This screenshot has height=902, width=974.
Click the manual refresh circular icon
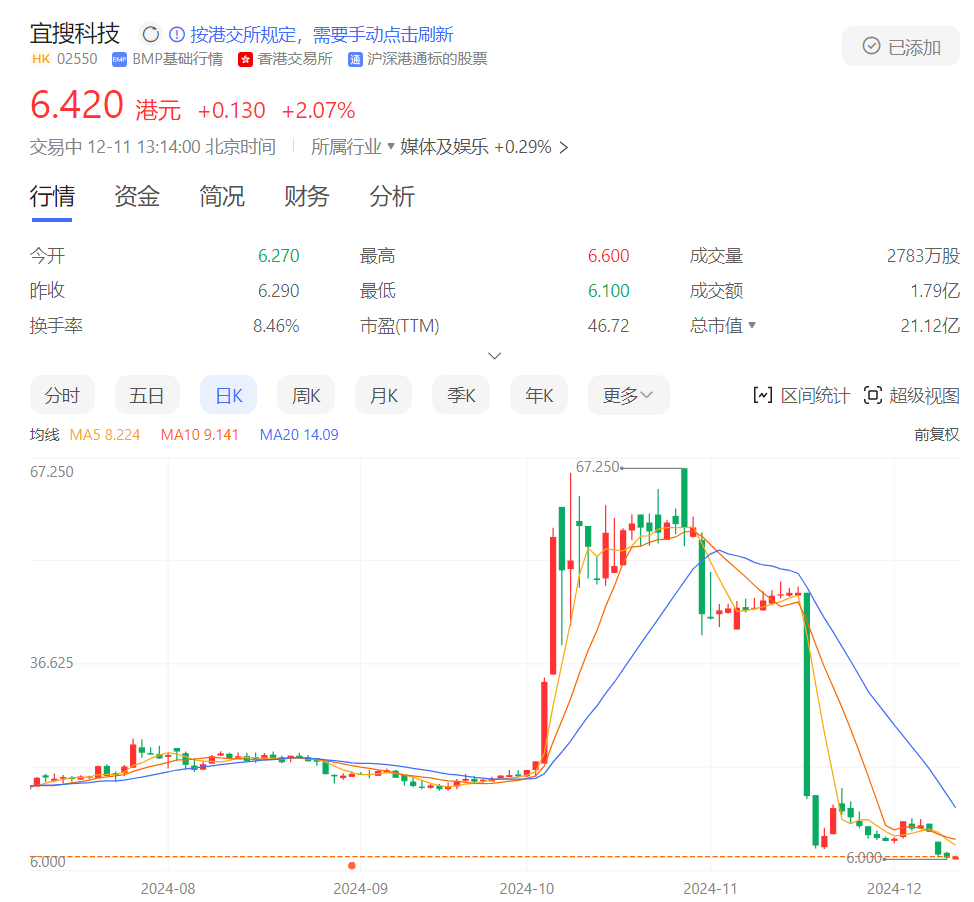tap(150, 34)
